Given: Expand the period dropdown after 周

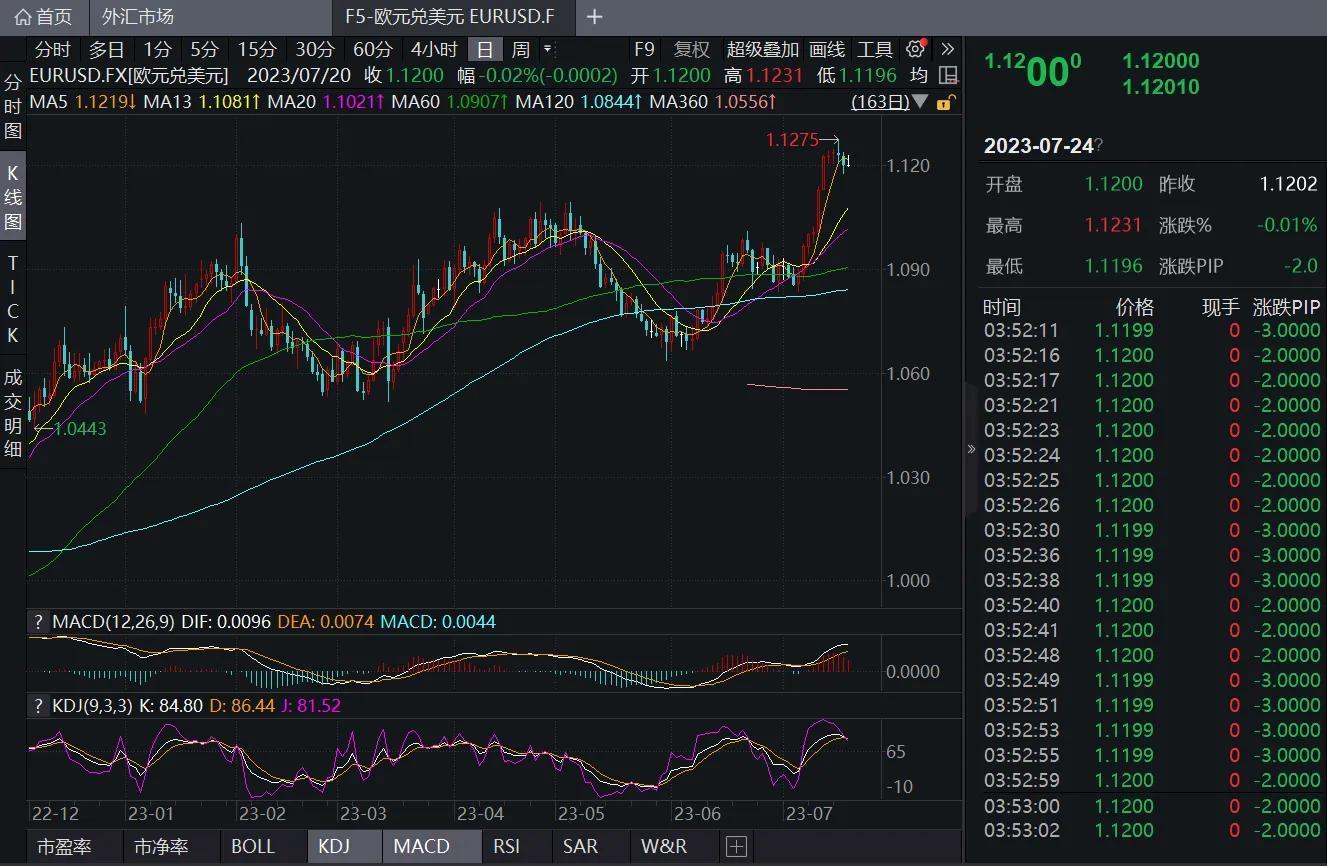Looking at the screenshot, I should point(547,48).
